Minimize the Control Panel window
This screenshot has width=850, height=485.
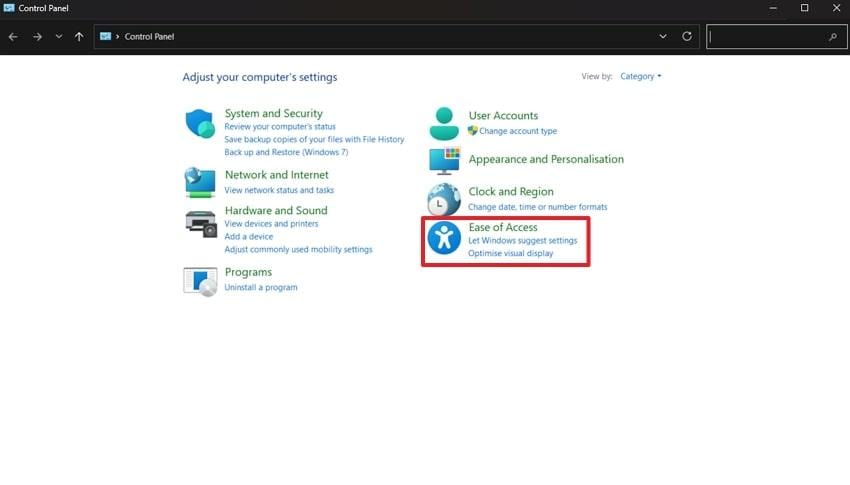(x=773, y=8)
